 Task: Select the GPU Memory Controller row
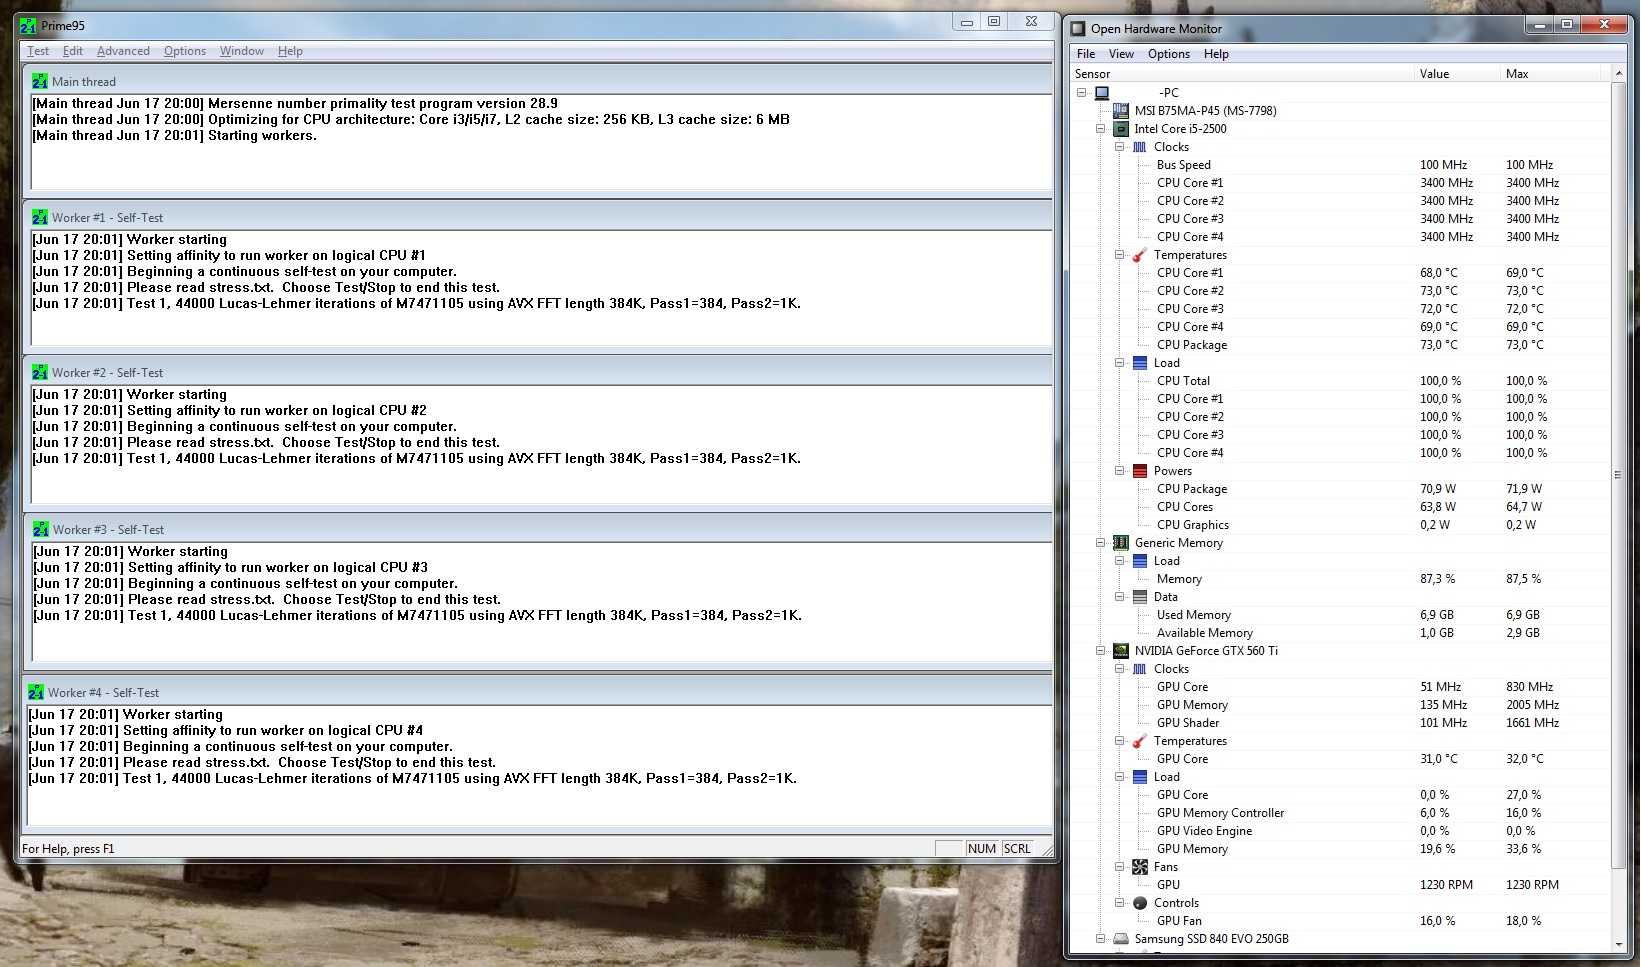tap(1340, 813)
